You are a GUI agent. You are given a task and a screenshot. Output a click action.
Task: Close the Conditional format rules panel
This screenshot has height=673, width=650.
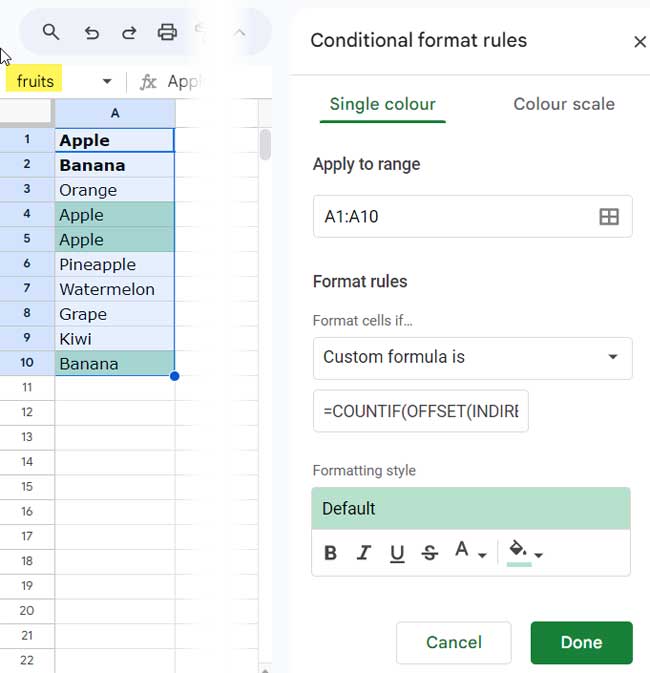click(x=640, y=42)
